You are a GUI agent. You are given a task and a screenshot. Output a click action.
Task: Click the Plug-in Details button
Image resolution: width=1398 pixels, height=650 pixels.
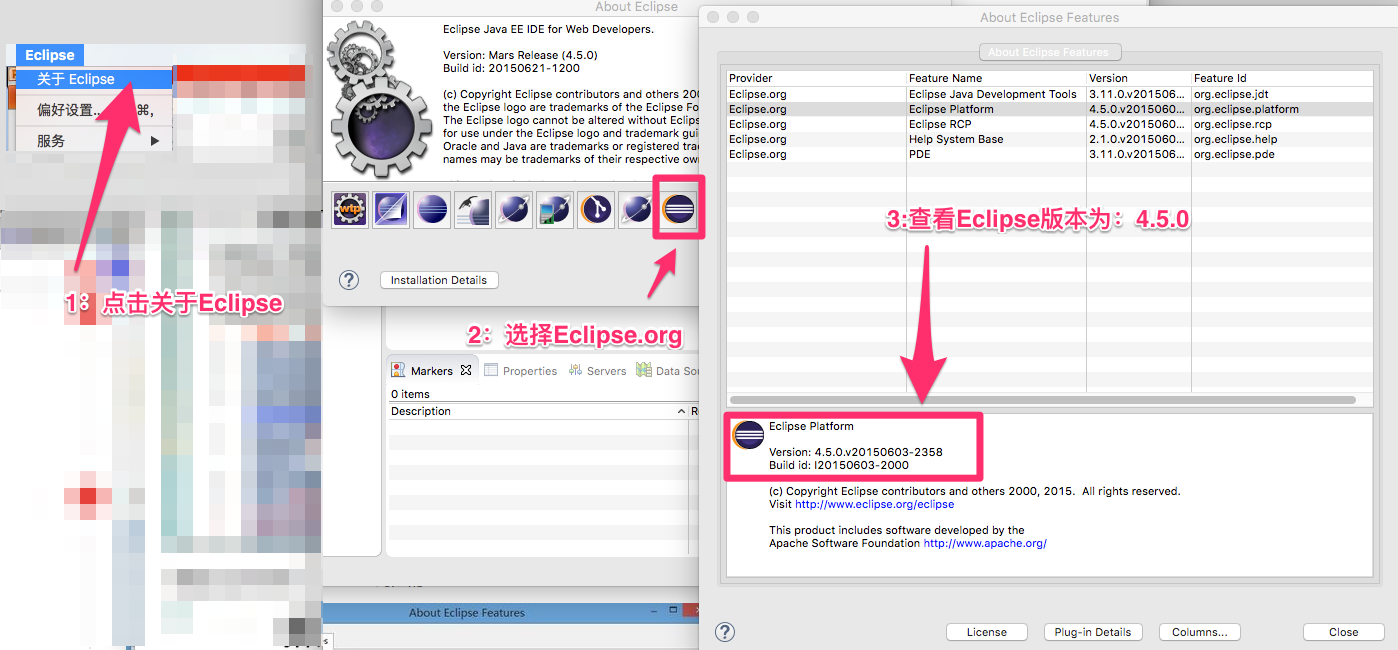click(x=1093, y=632)
